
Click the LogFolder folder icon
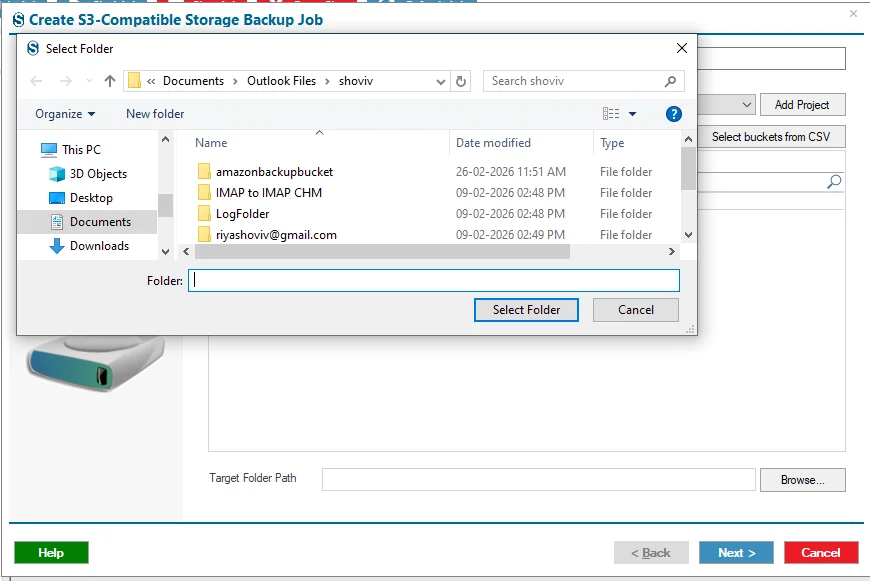click(204, 214)
